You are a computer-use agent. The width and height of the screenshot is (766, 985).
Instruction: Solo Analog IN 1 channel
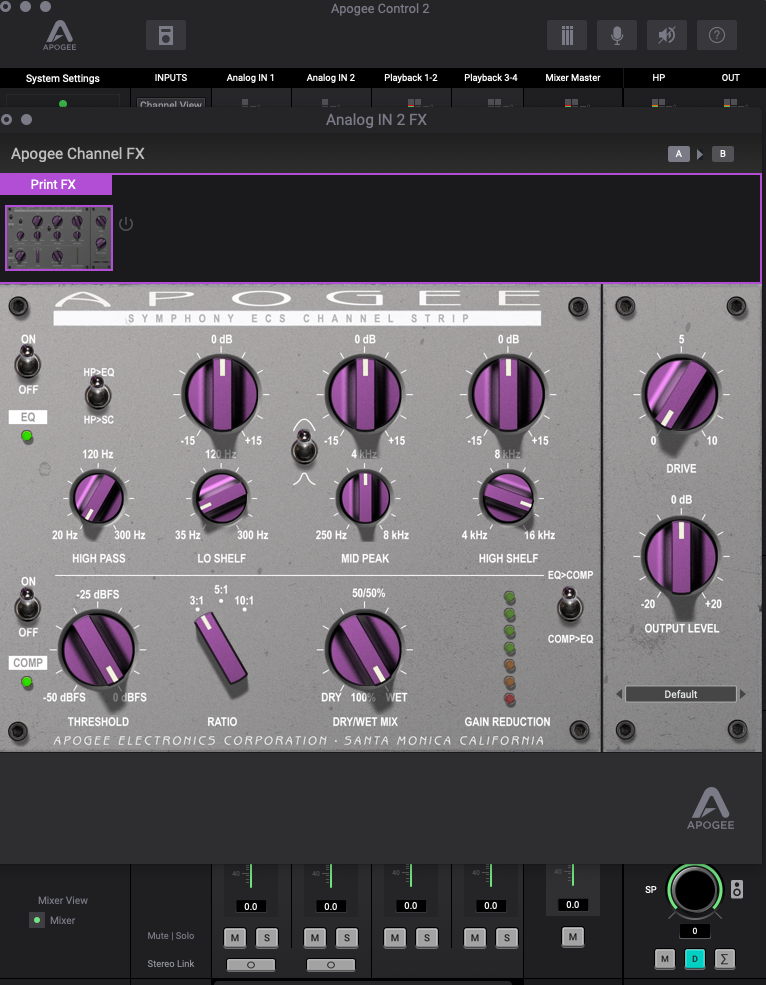click(267, 938)
